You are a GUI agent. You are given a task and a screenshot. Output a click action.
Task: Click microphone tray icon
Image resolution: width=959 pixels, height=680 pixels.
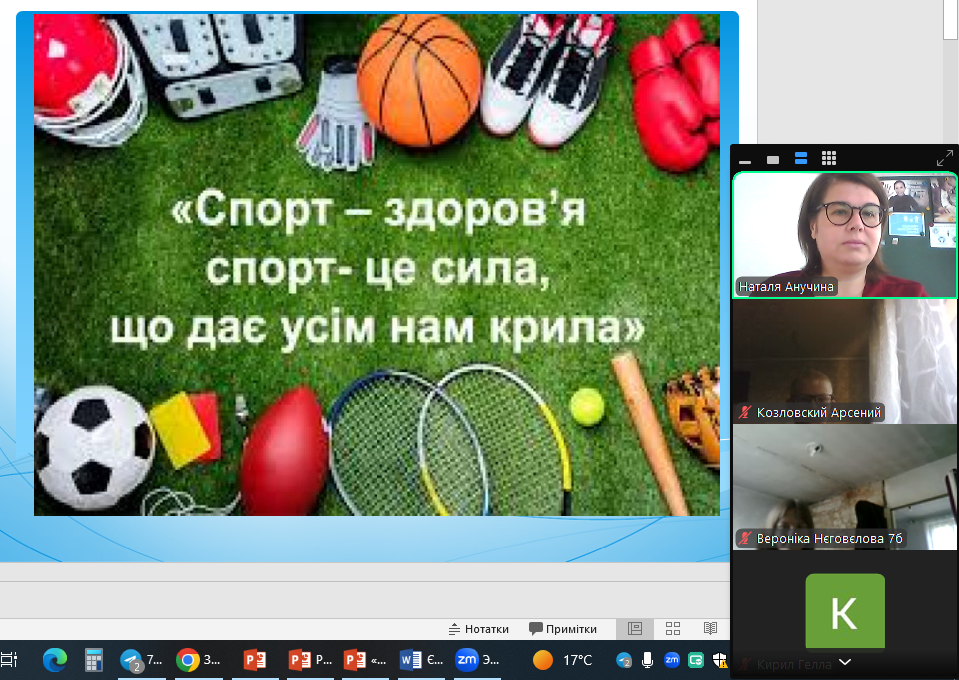tap(647, 660)
